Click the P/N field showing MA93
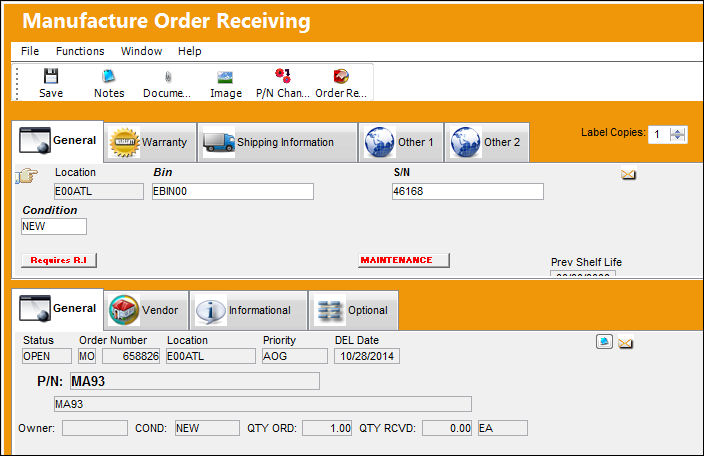704x456 pixels. click(195, 381)
